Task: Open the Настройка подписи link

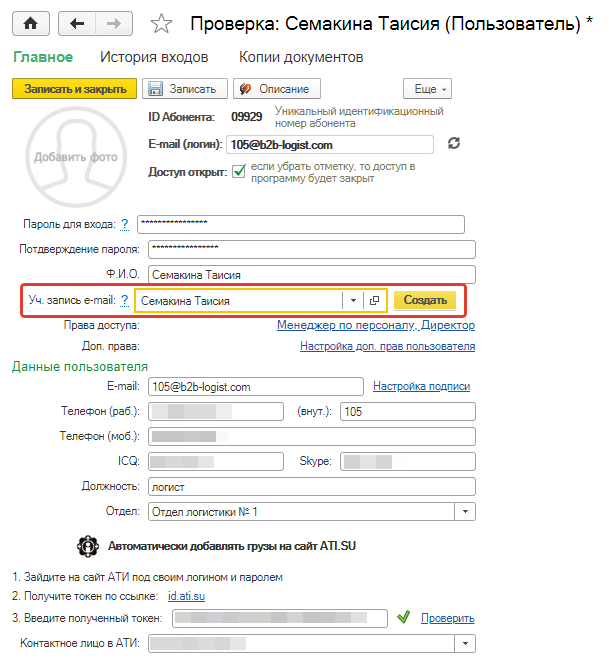Action: click(422, 386)
